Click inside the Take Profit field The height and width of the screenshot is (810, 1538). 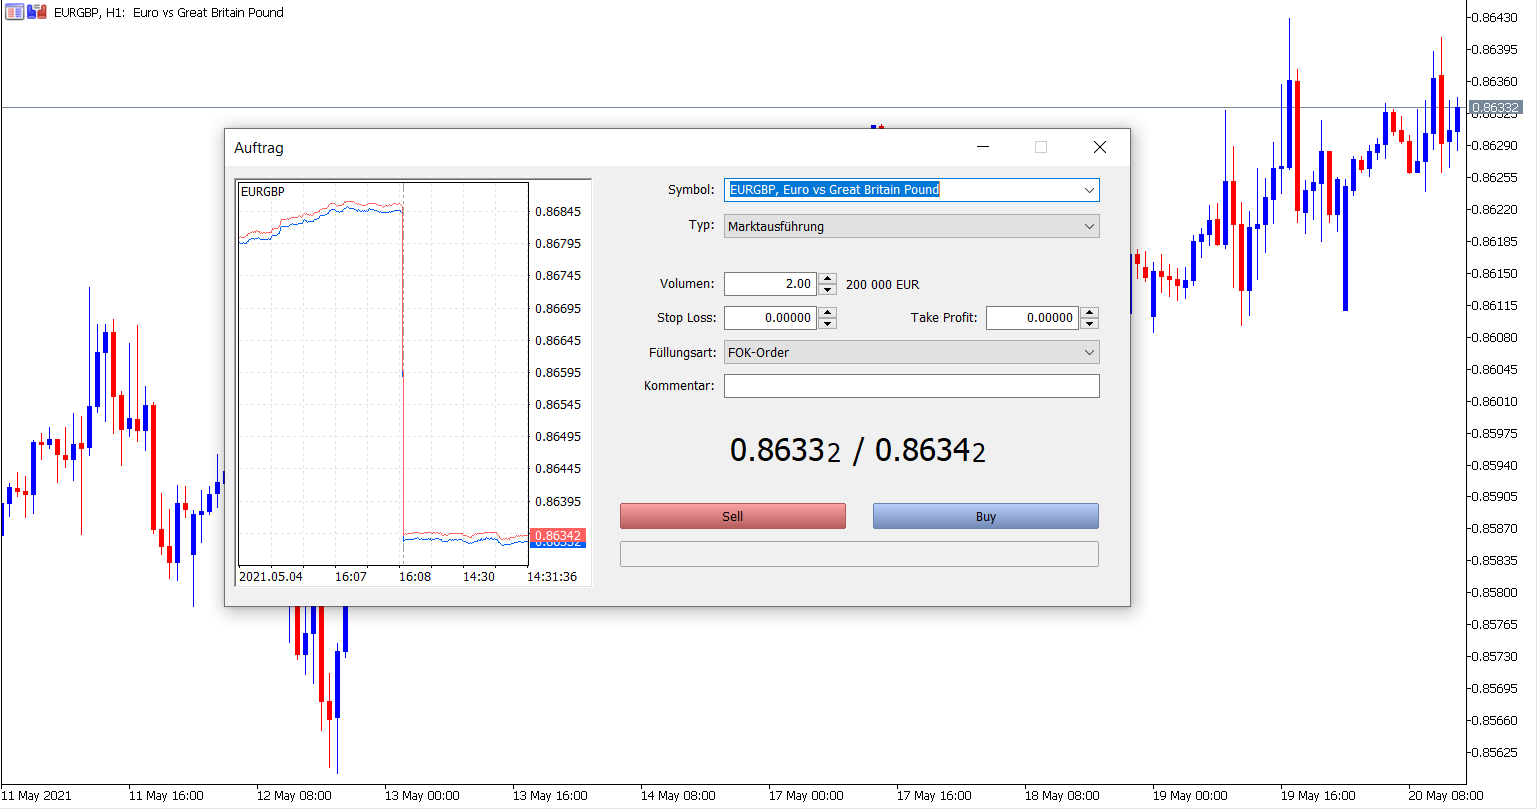1035,317
